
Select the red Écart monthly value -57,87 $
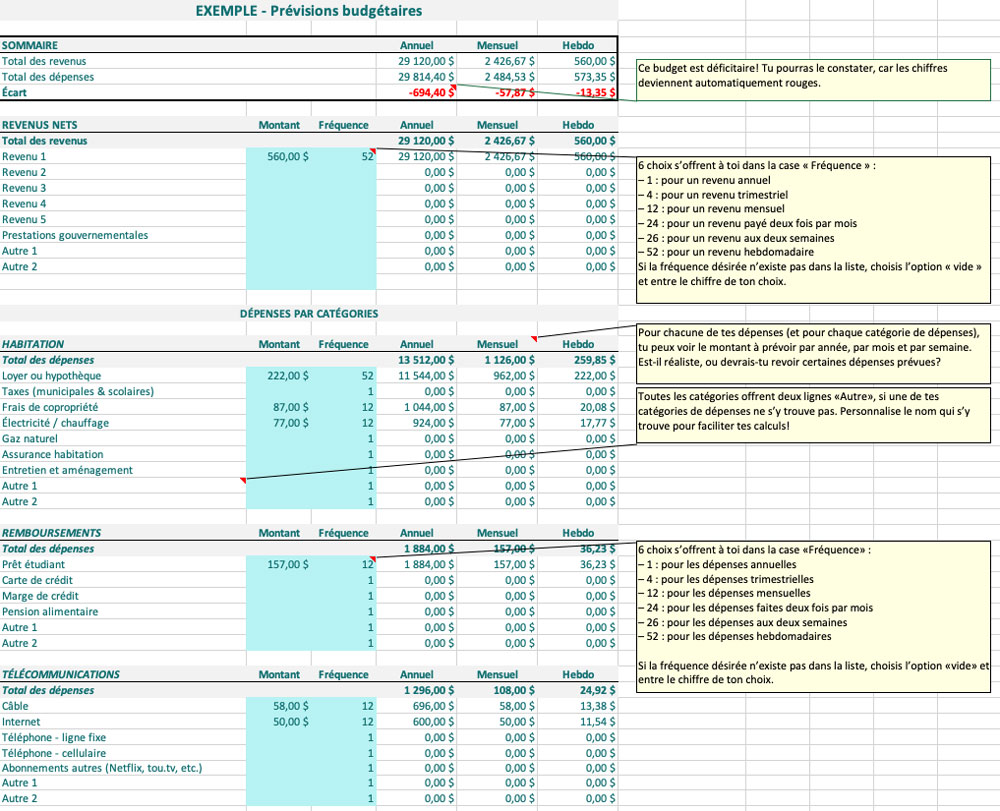click(515, 92)
